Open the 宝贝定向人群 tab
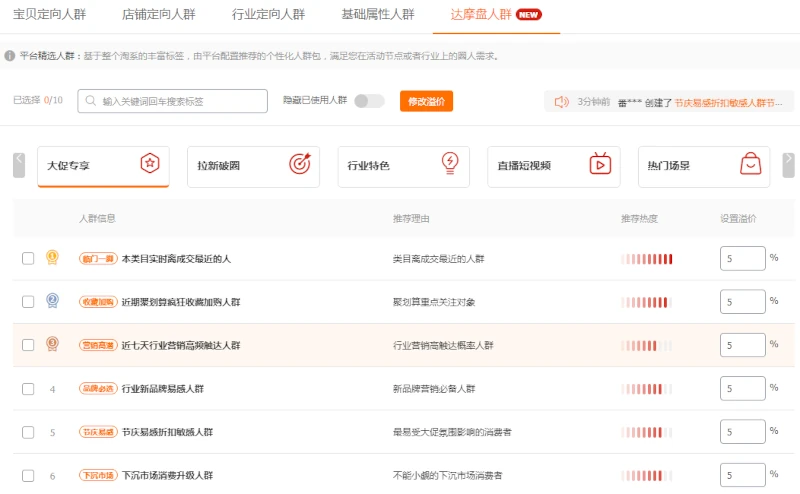The height and width of the screenshot is (494, 800). click(x=49, y=14)
